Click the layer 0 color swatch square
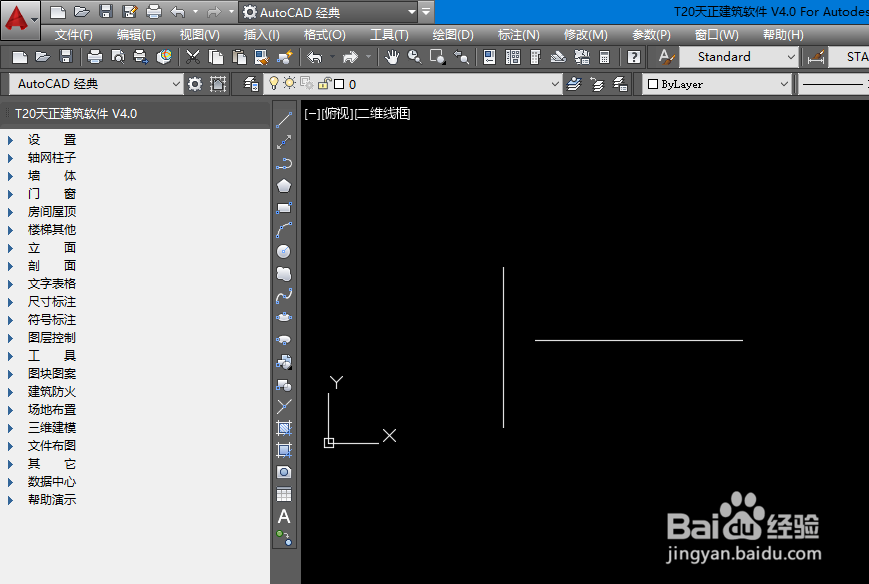The height and width of the screenshot is (584, 869). point(339,84)
